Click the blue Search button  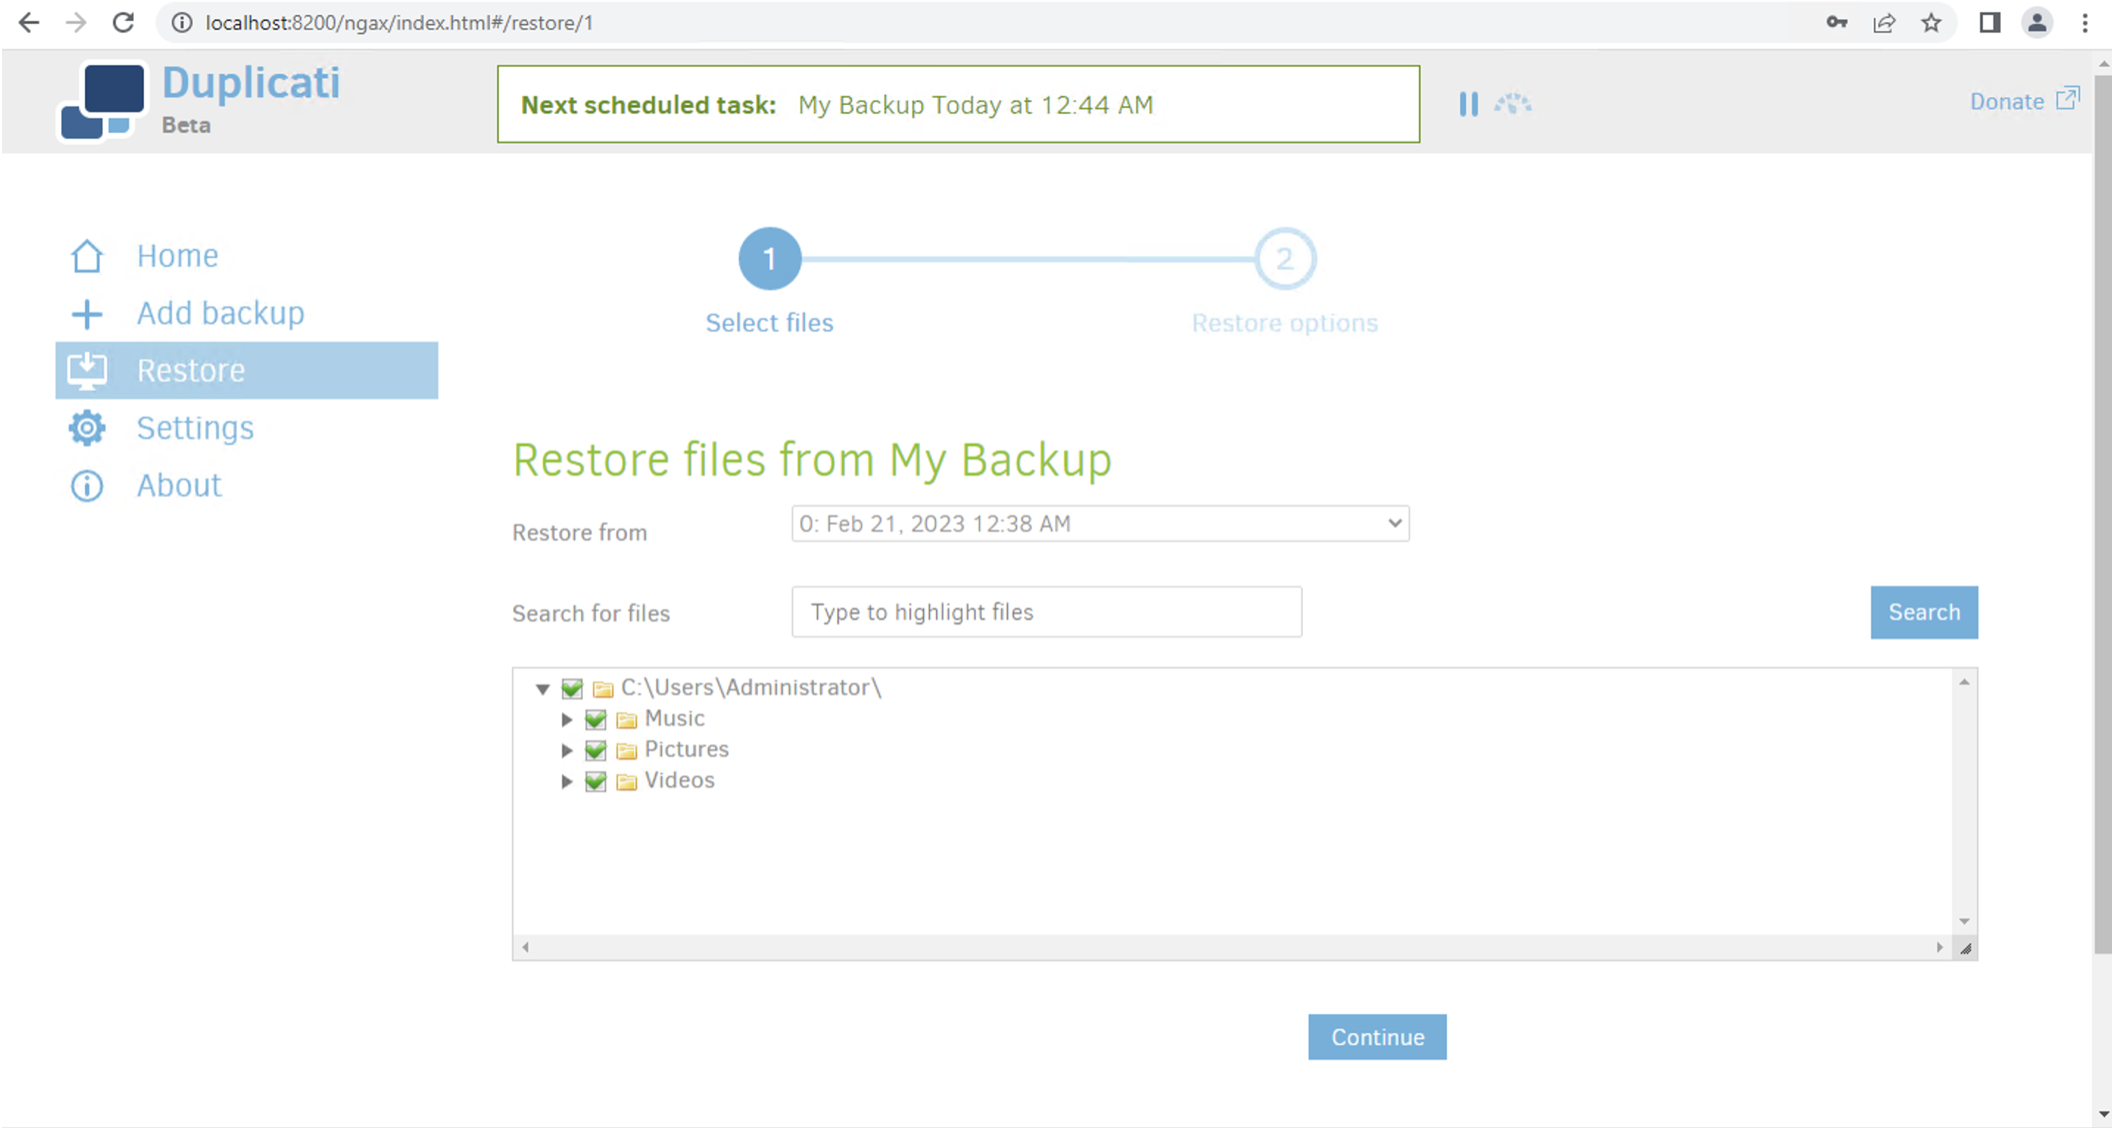pyautogui.click(x=1923, y=612)
